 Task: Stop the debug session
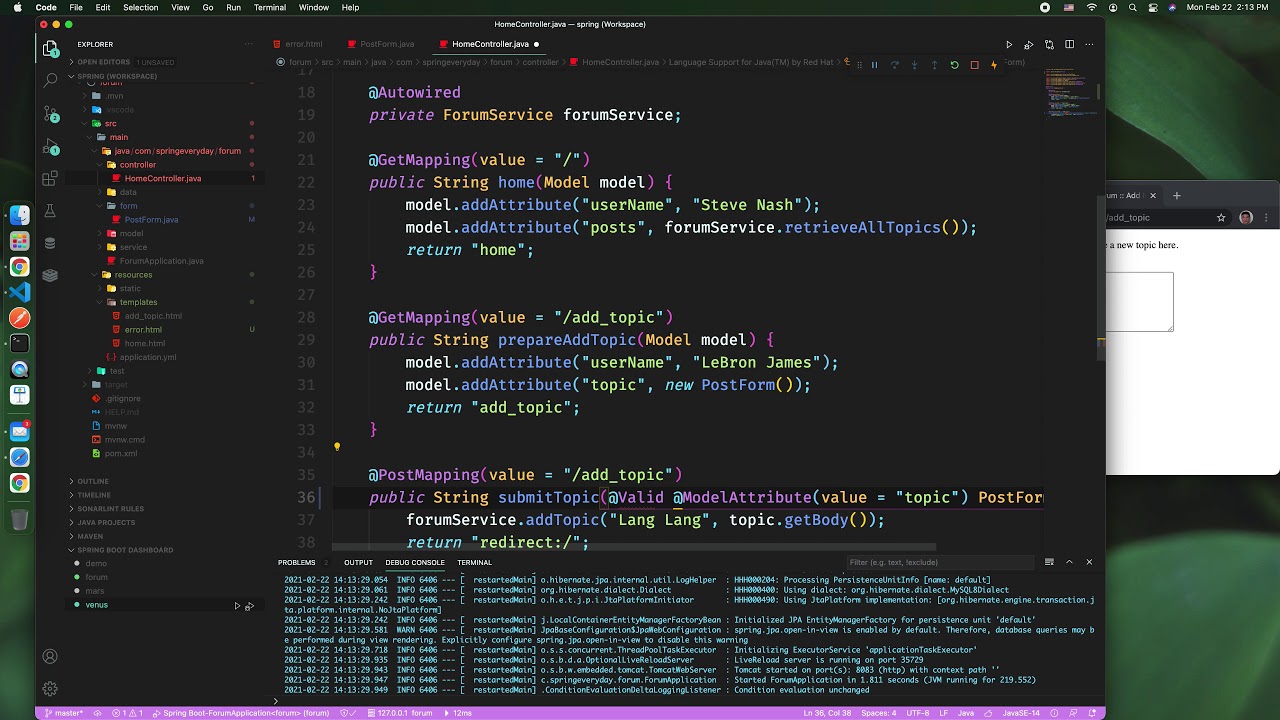974,65
